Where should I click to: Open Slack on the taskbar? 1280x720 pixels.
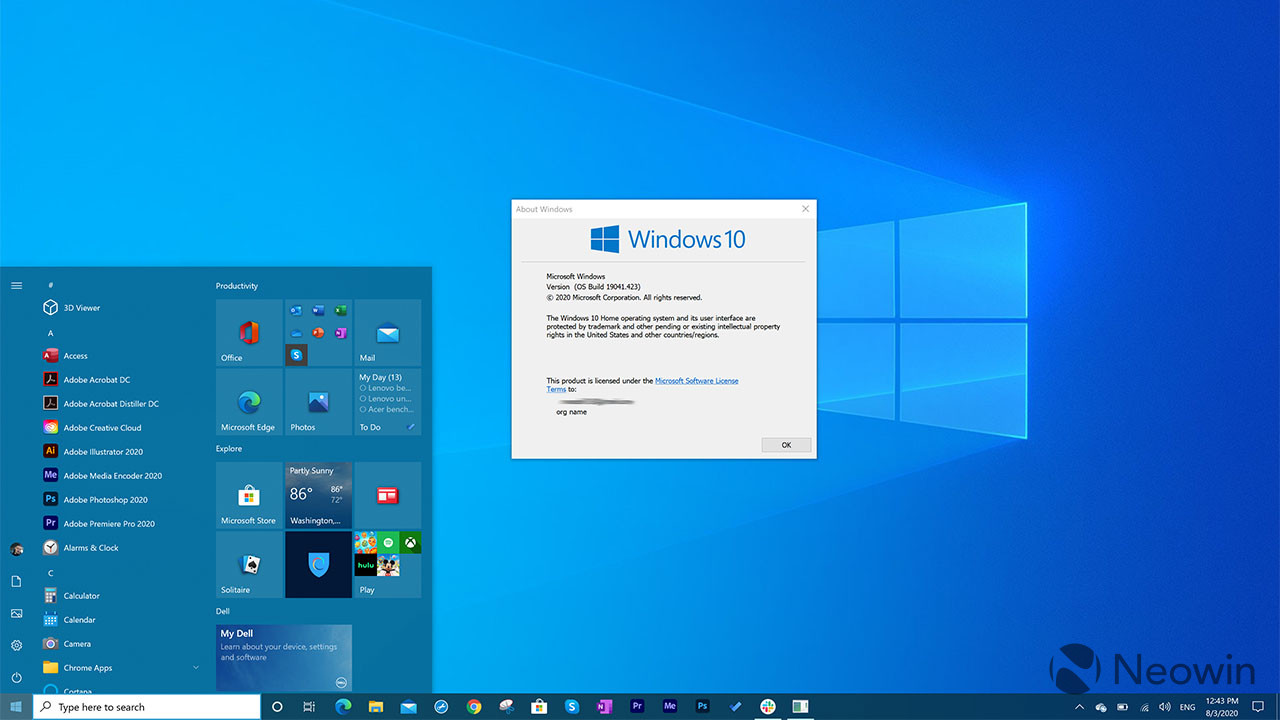point(767,707)
